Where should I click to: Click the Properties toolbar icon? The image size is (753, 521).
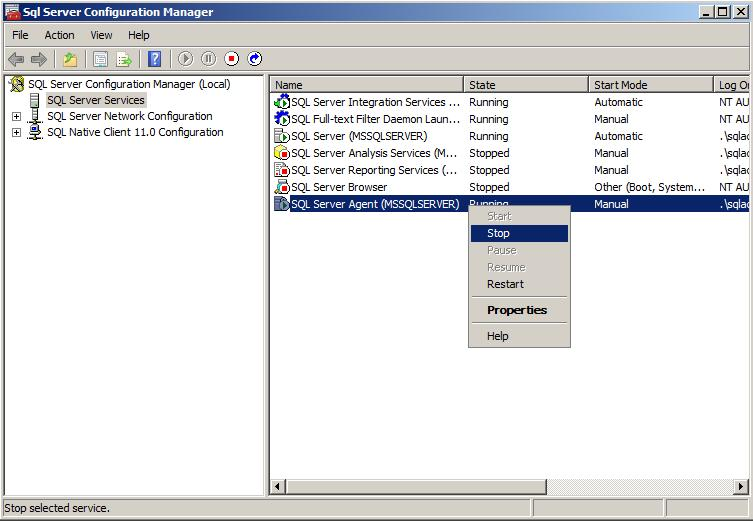click(x=100, y=60)
